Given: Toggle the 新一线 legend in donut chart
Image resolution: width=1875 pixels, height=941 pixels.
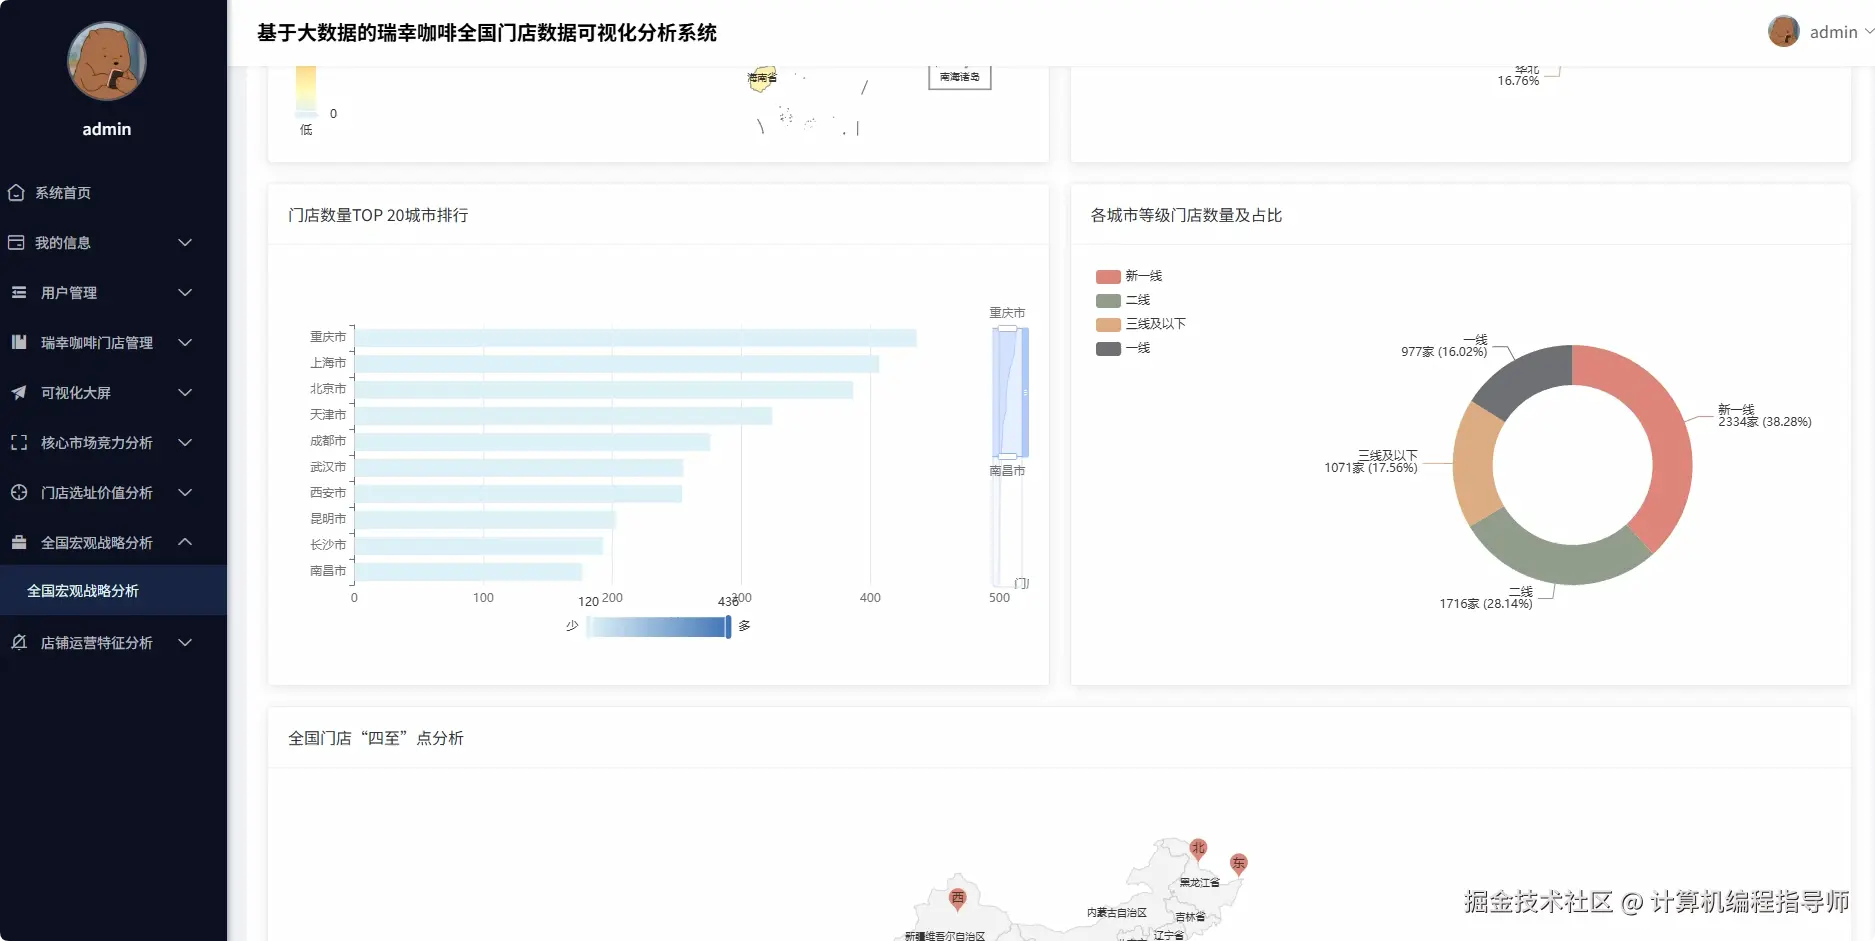Looking at the screenshot, I should [x=1126, y=275].
